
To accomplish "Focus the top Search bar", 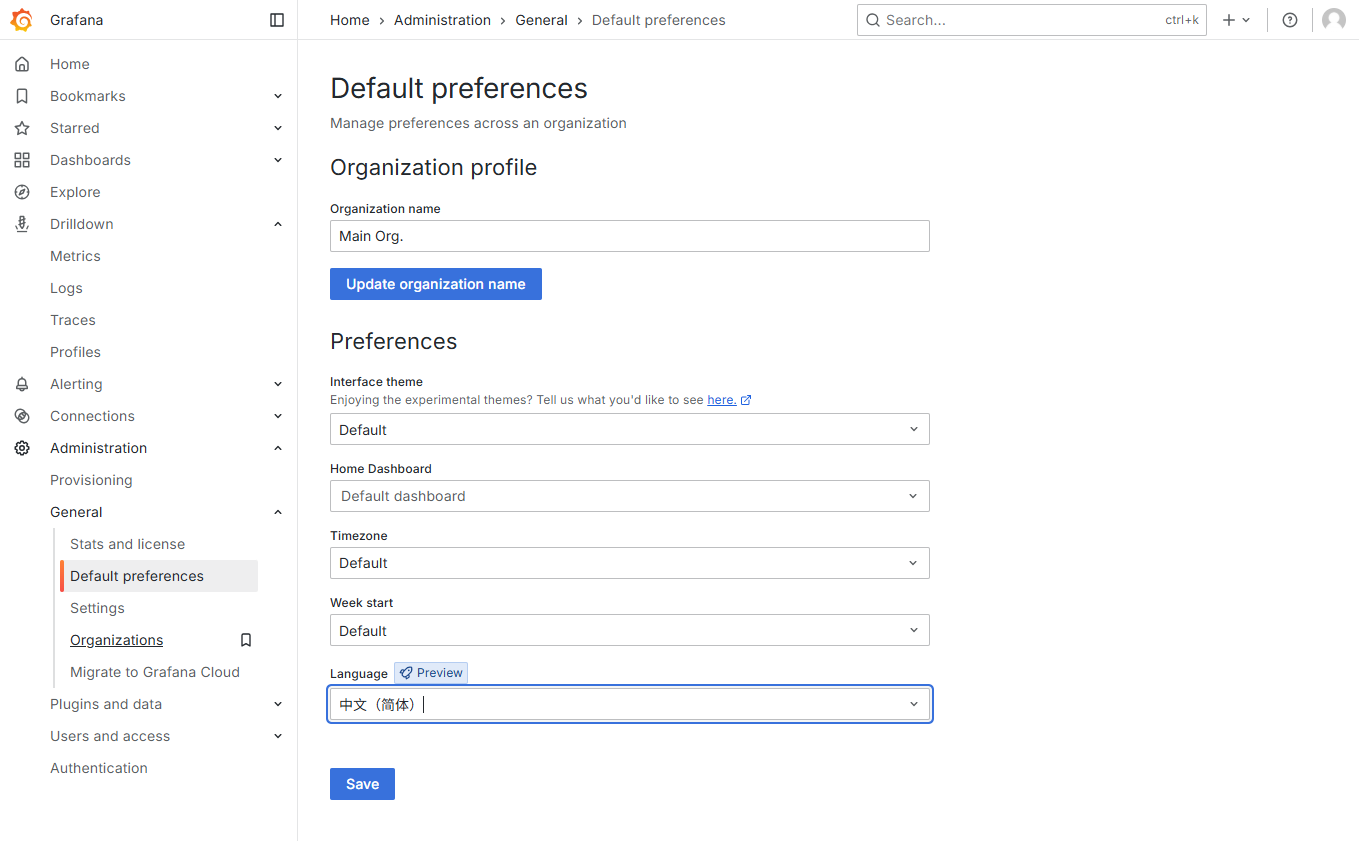I will (x=1032, y=20).
